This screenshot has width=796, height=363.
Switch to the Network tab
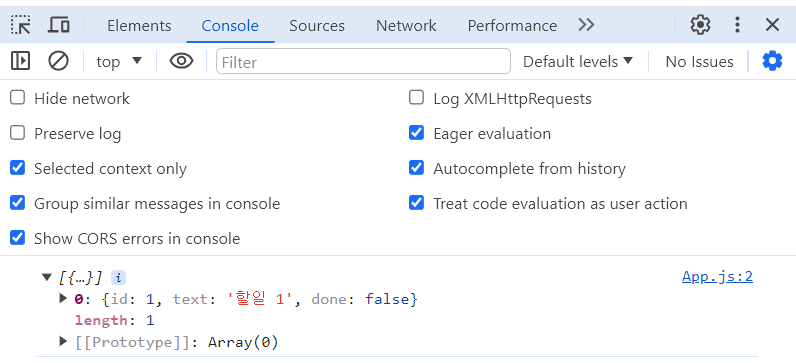tap(406, 25)
